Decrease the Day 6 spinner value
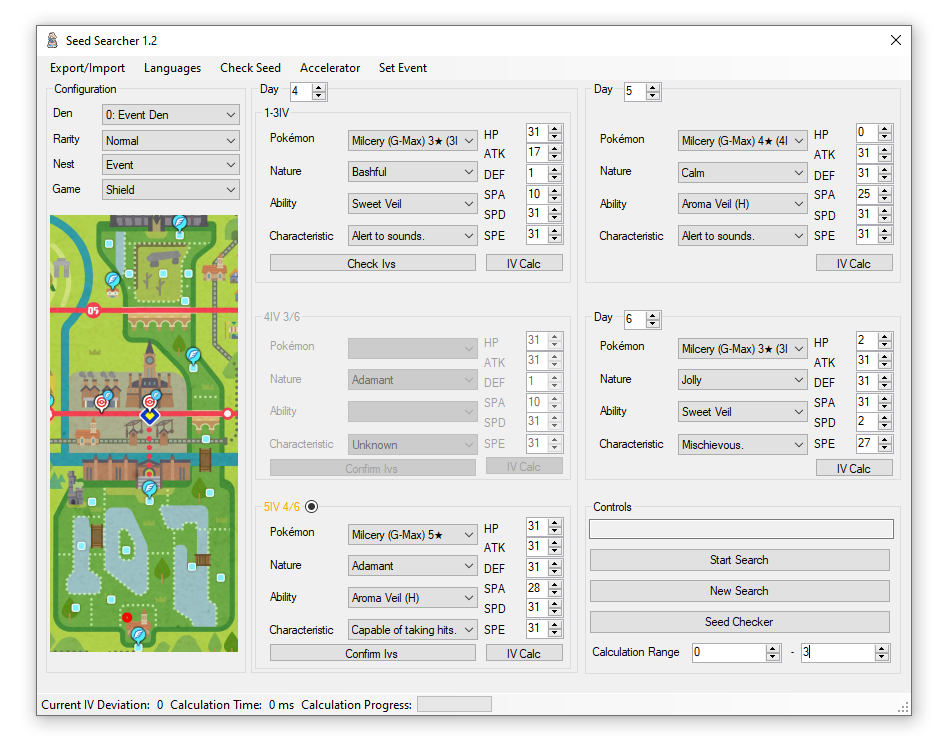The height and width of the screenshot is (742, 943). [653, 324]
